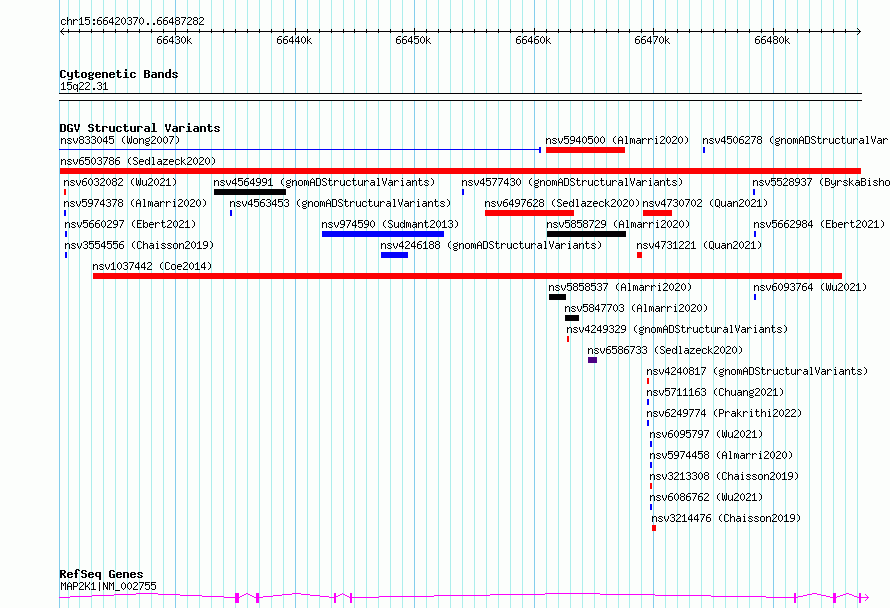The width and height of the screenshot is (890, 608).
Task: Select the red nsv4730702 variant bar
Action: 657,213
